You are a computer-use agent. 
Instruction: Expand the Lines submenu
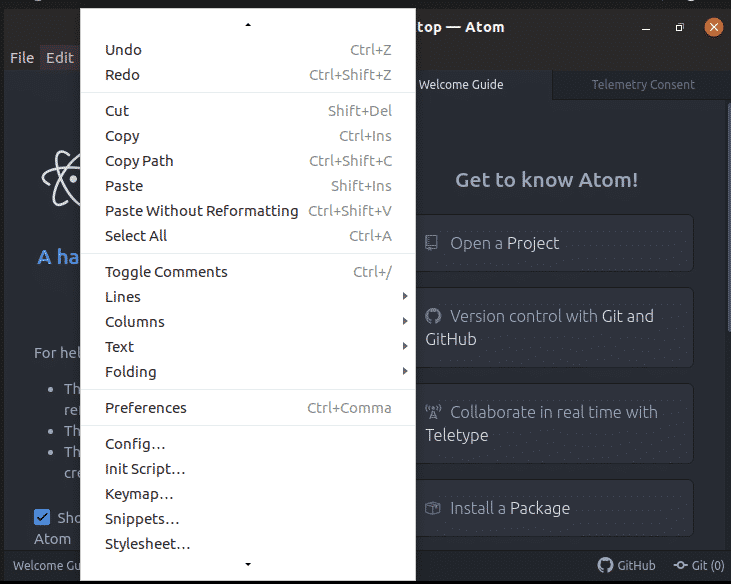[248, 297]
